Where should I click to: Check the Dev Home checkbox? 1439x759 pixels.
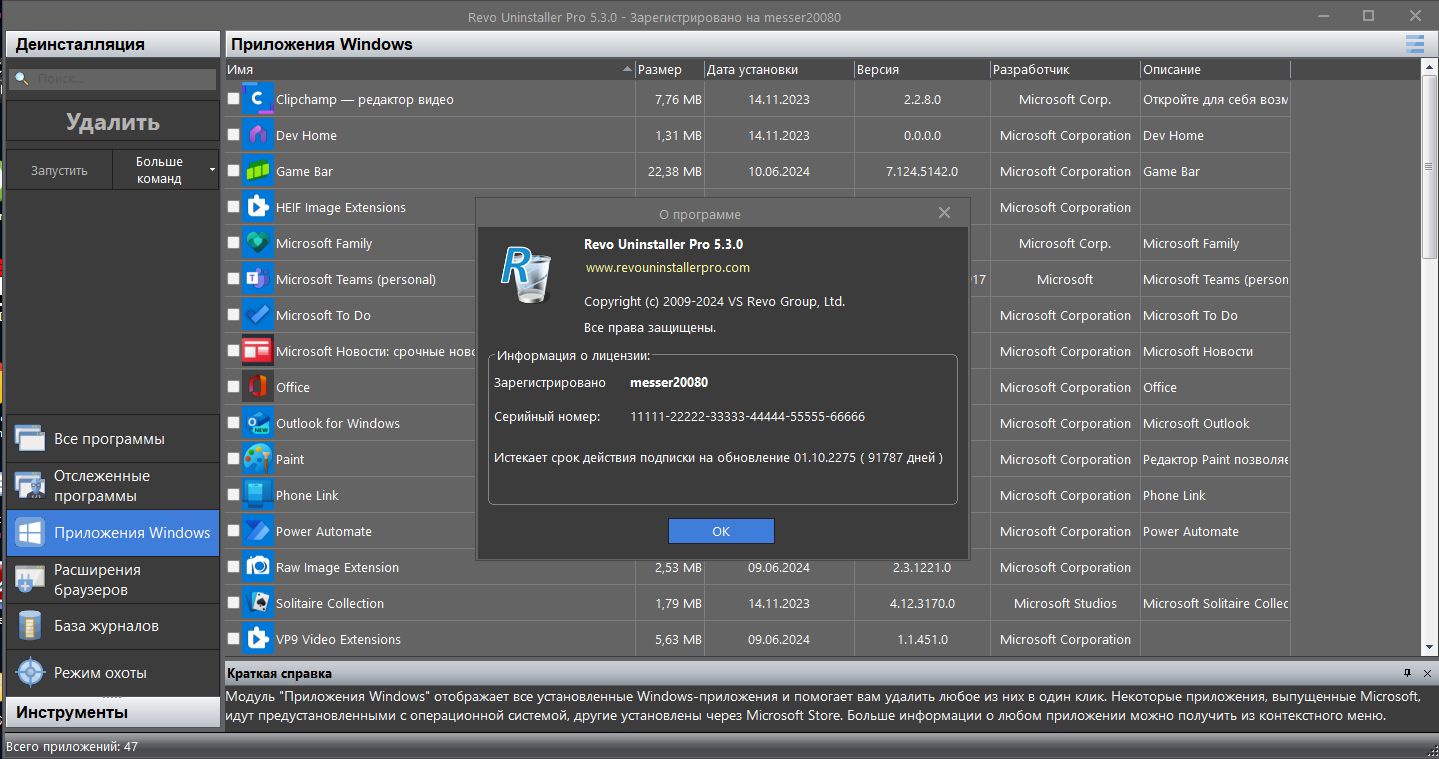(233, 135)
